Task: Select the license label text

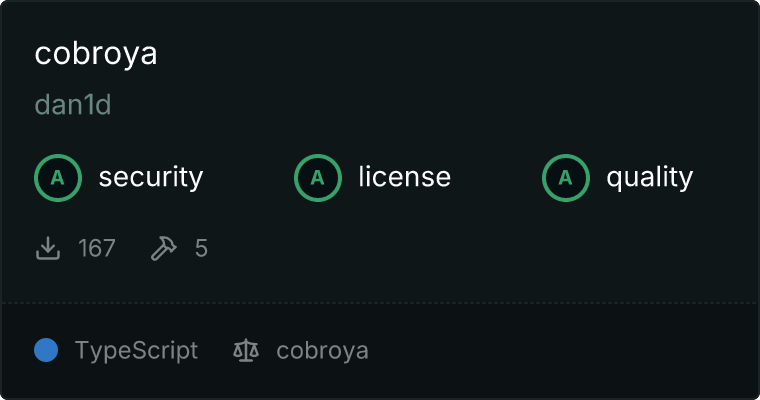Action: click(x=405, y=177)
